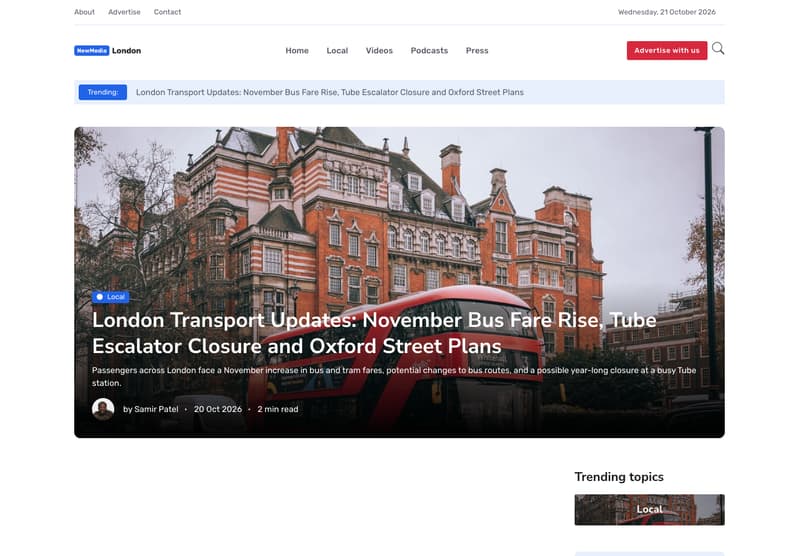Open the Contact link

coord(167,12)
